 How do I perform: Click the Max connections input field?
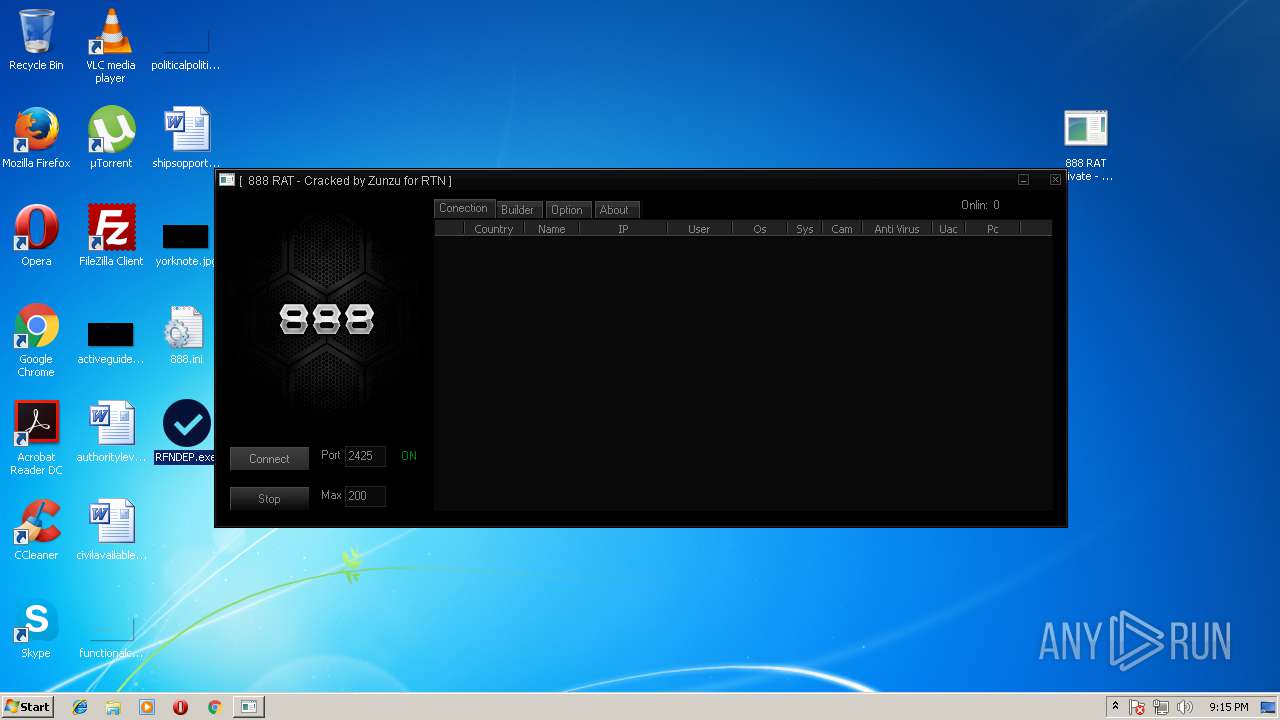coord(365,496)
